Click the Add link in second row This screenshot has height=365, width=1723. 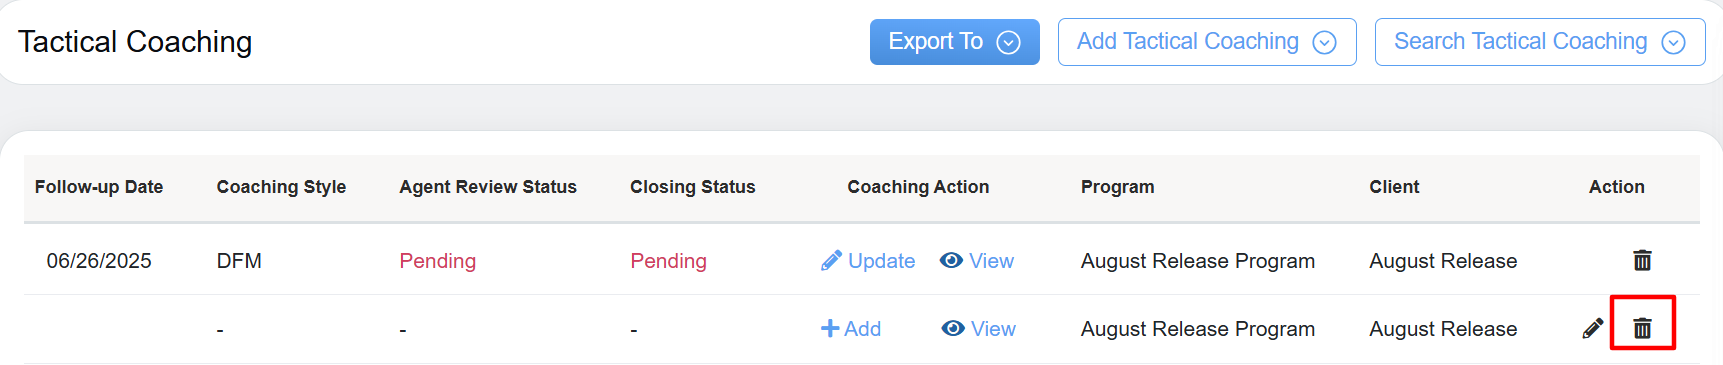click(x=862, y=329)
